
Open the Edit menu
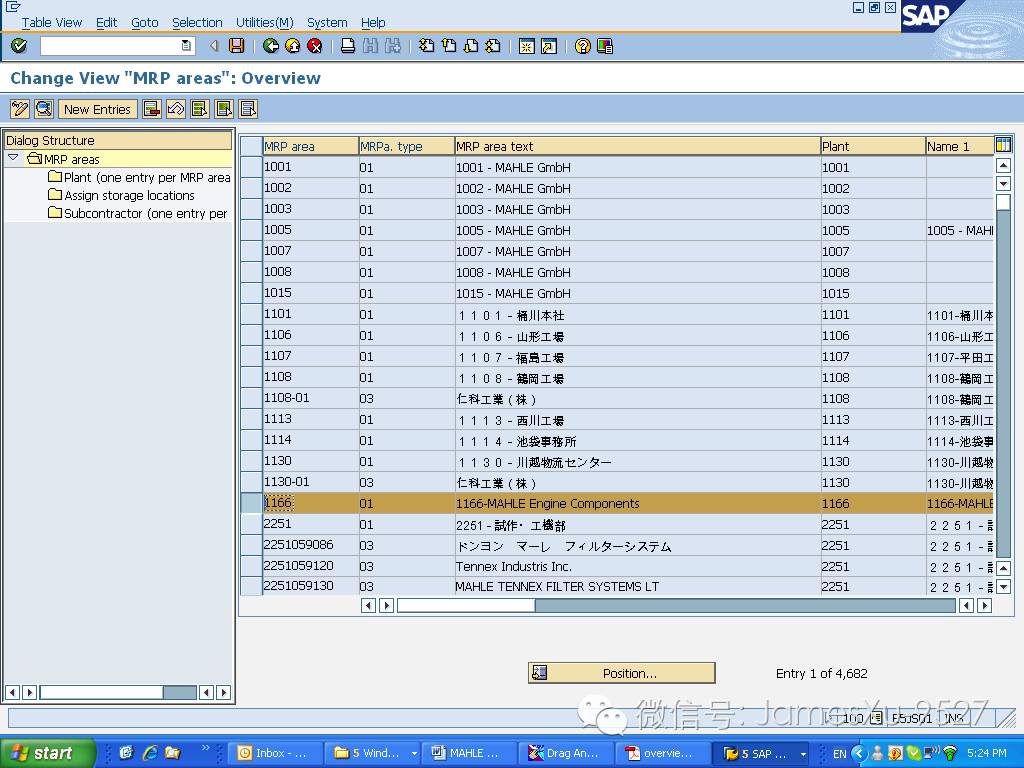(106, 22)
